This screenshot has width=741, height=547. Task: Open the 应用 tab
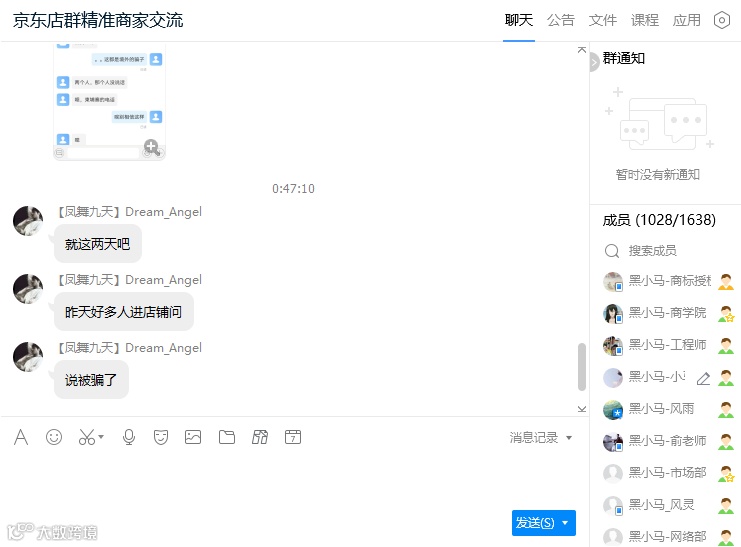click(687, 20)
